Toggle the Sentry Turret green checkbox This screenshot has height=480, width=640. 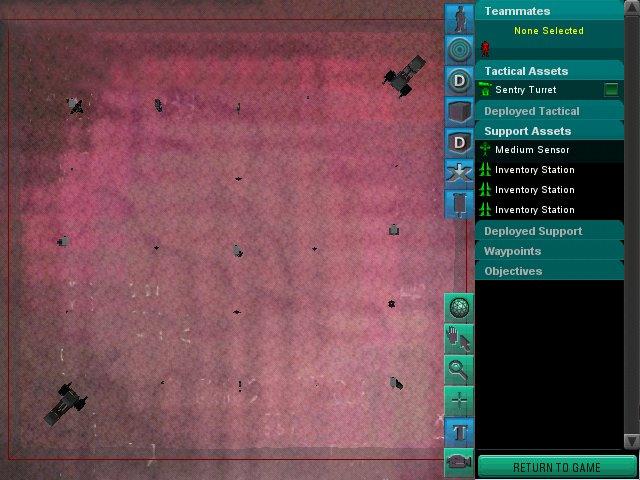611,90
